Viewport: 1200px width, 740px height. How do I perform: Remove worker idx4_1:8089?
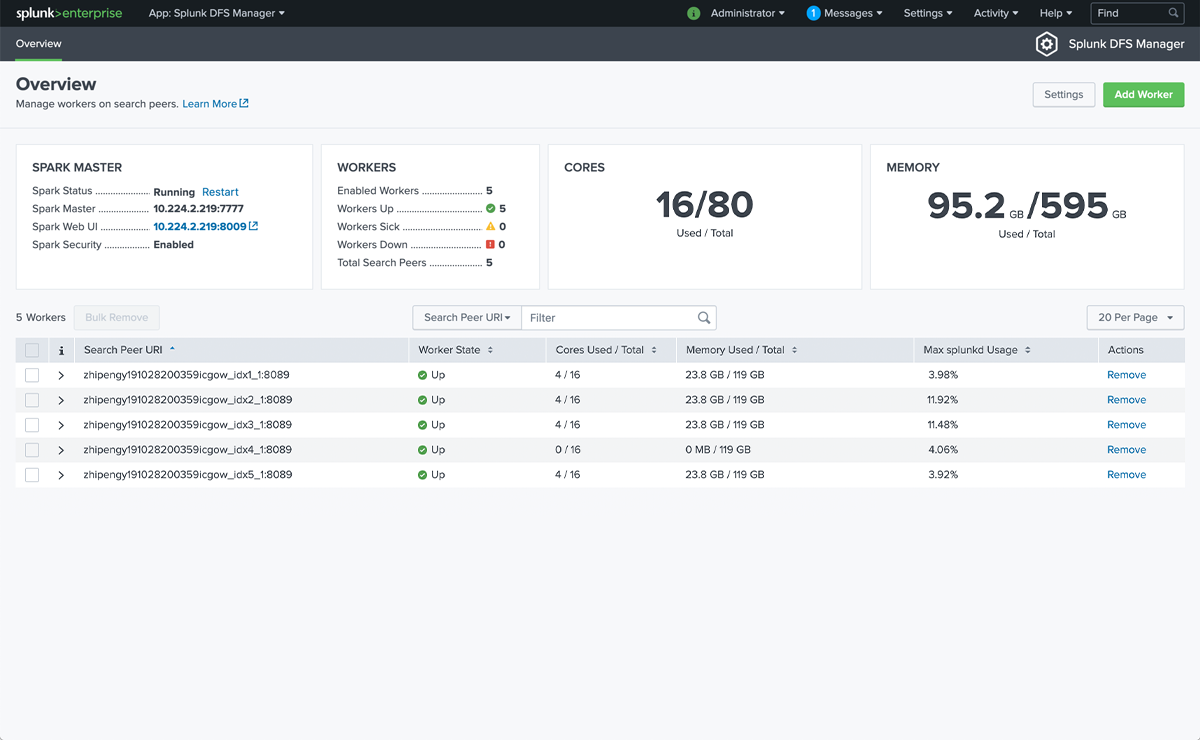[x=1126, y=450]
